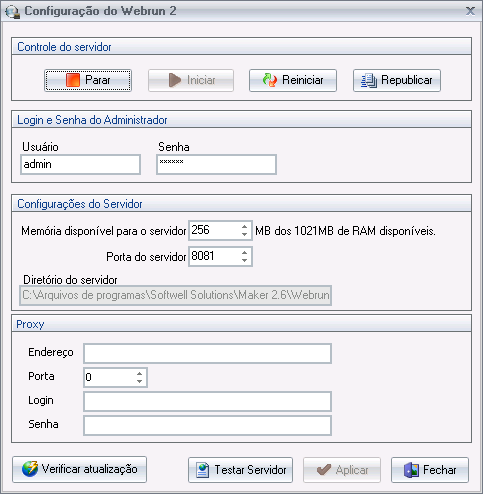
Task: Run Testar Servidor
Action: 240,470
